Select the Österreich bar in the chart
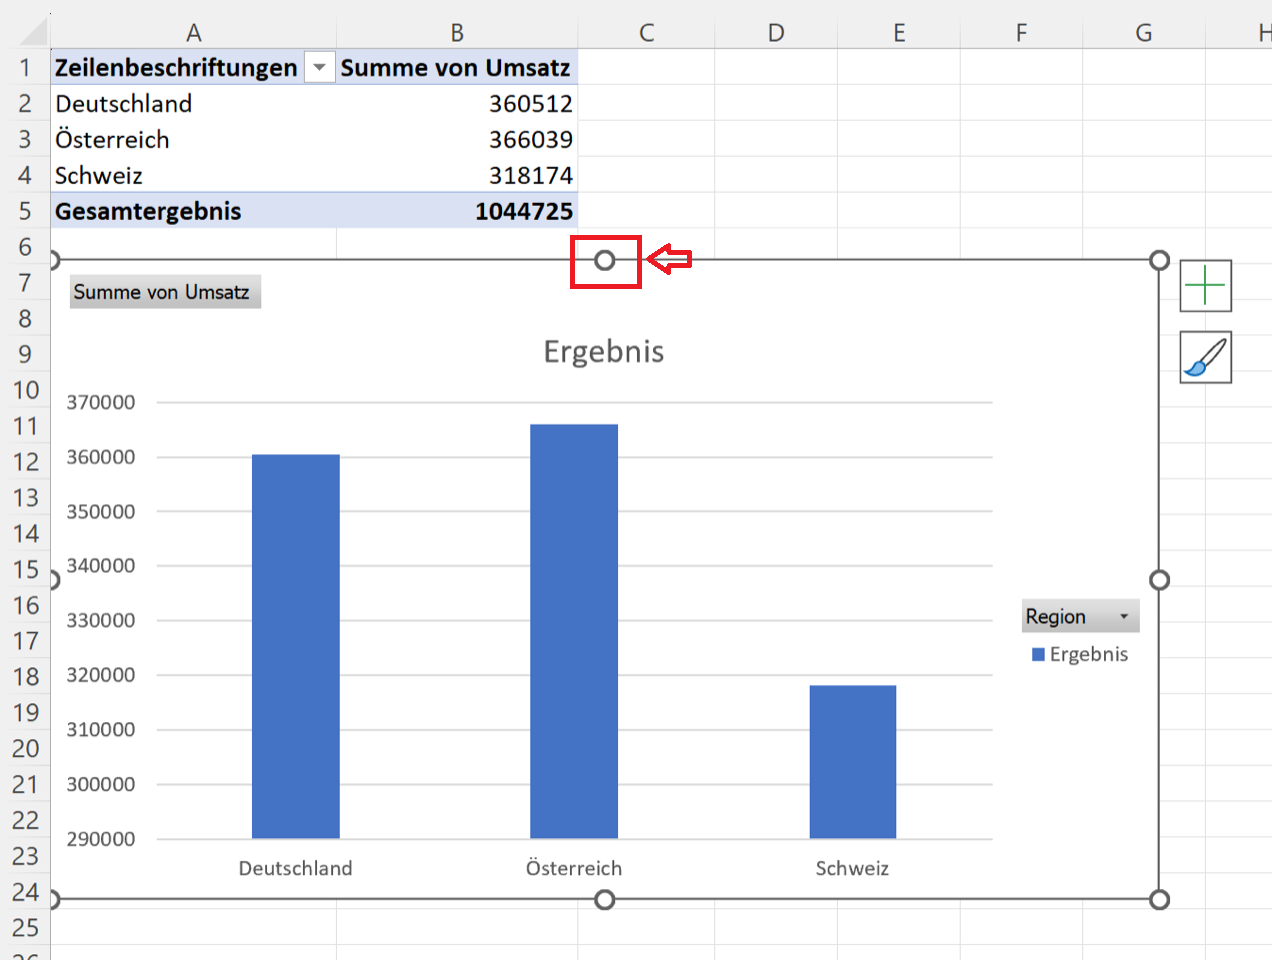 (573, 630)
